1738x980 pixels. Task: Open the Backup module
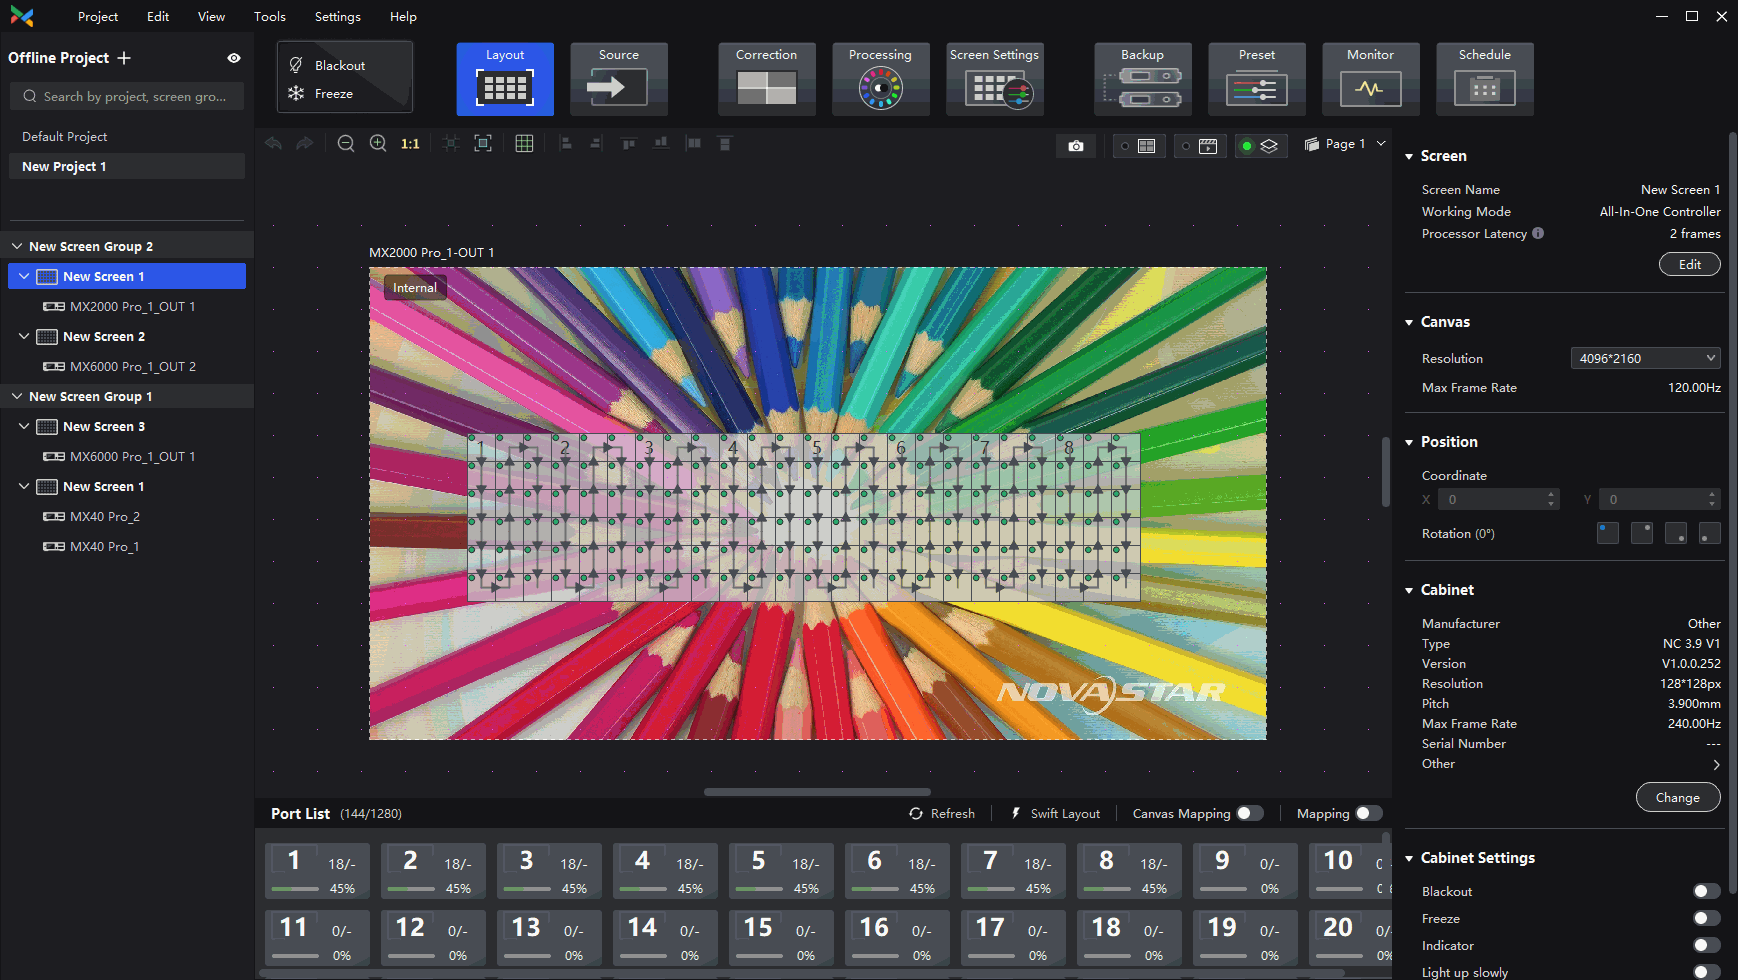point(1143,79)
